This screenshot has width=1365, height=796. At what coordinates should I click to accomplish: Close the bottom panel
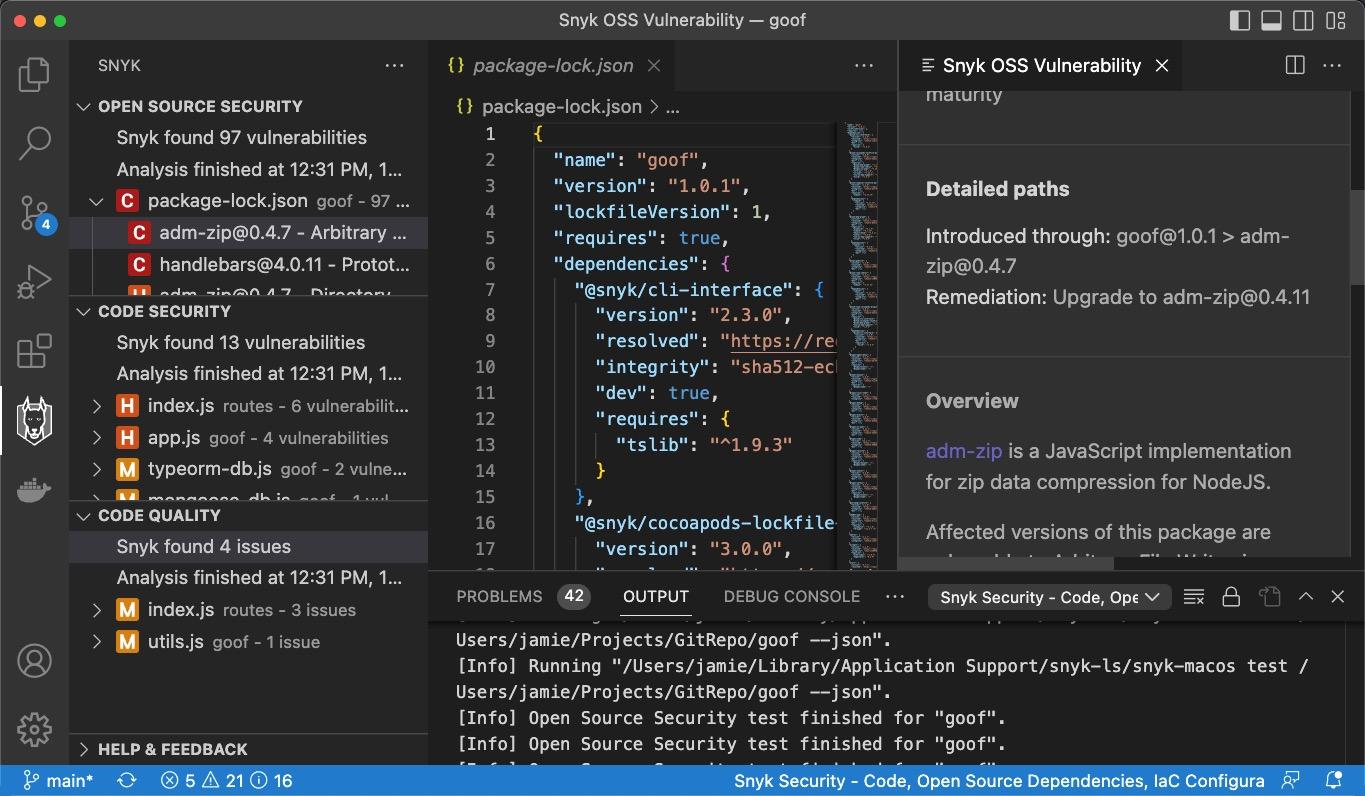tap(1338, 597)
